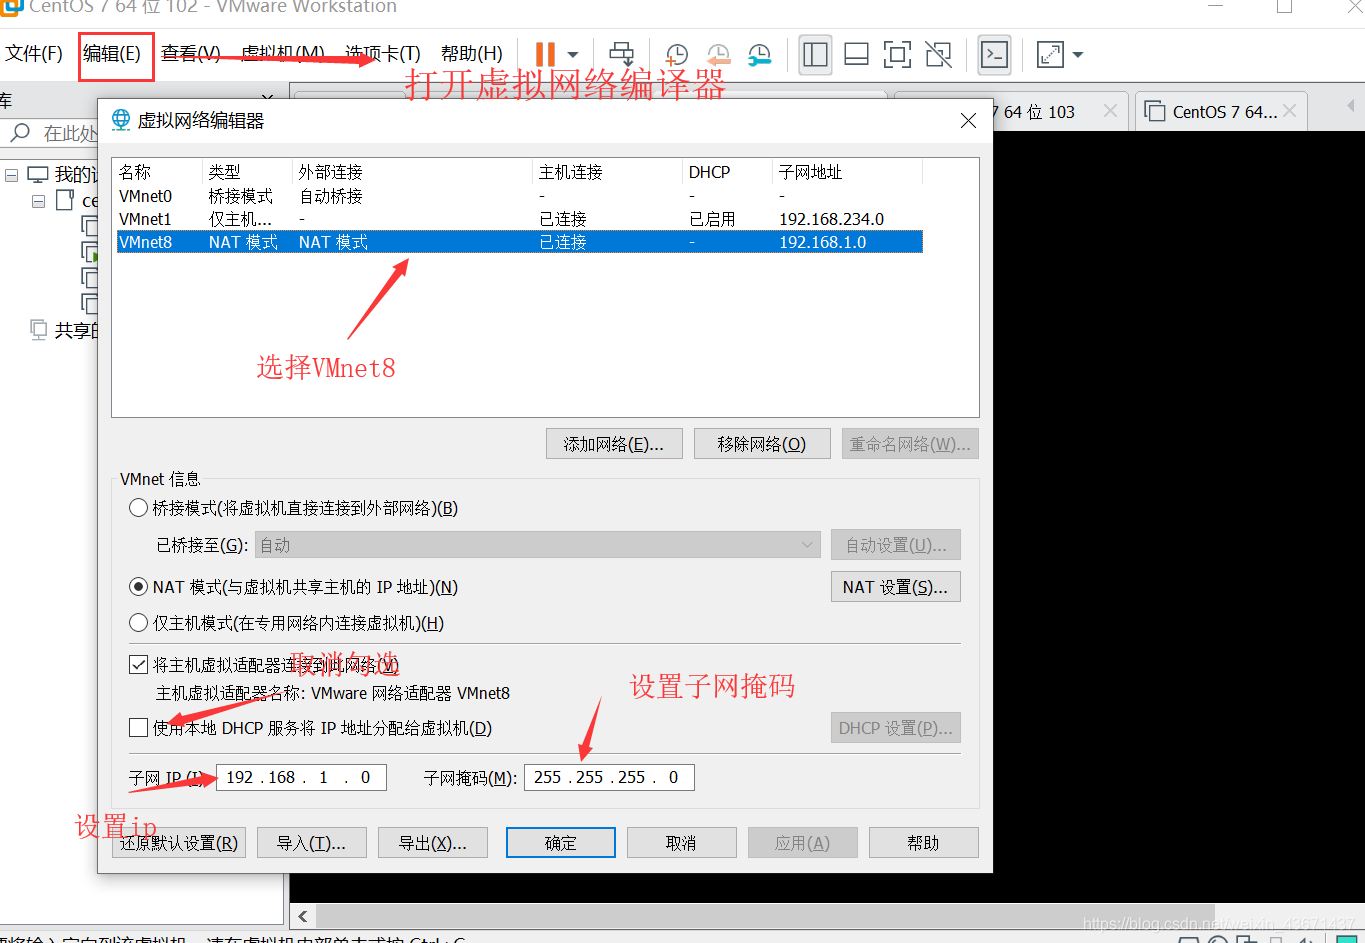This screenshot has width=1365, height=943.
Task: Click the 已启用 DHCP cell of VMnet1
Action: coord(712,219)
